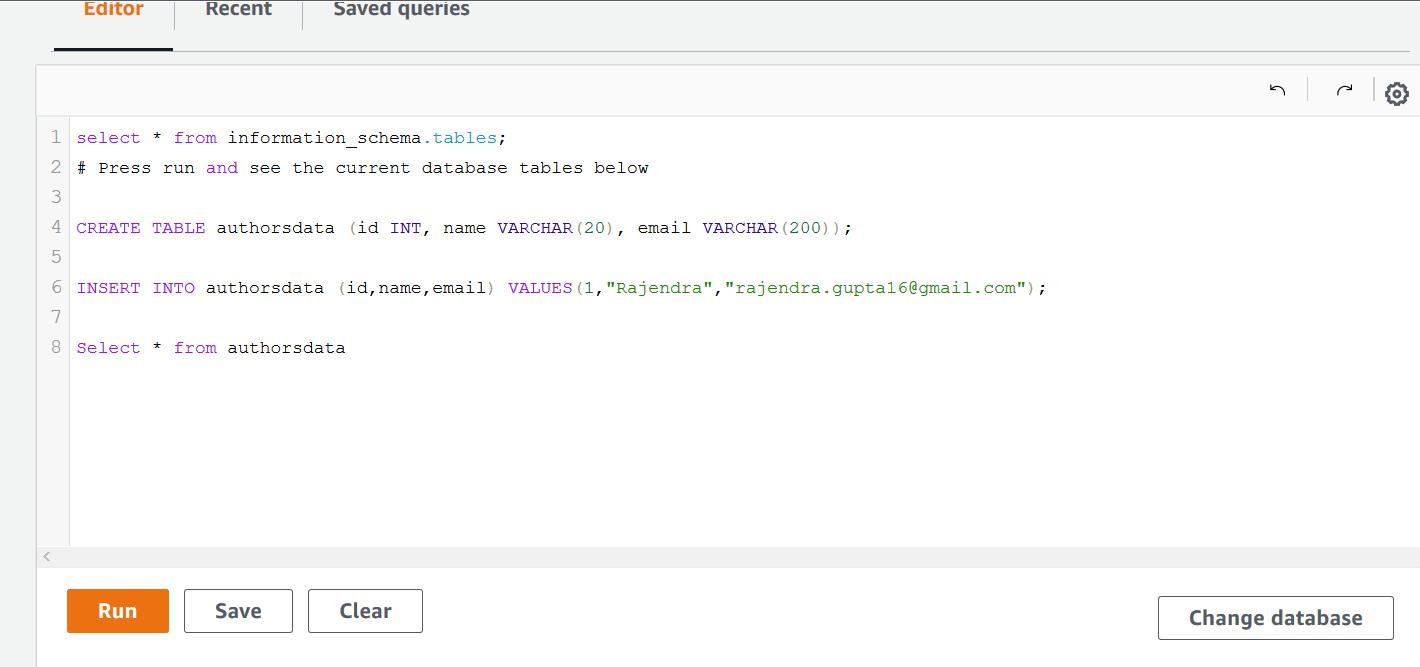Viewport: 1420px width, 667px height.
Task: Open the Recent tab
Action: (x=238, y=11)
